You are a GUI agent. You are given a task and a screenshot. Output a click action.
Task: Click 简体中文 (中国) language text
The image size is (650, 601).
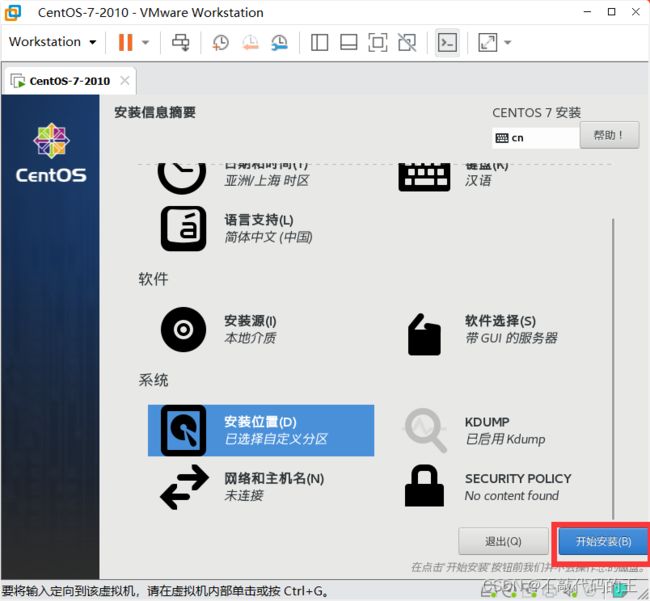(268, 237)
